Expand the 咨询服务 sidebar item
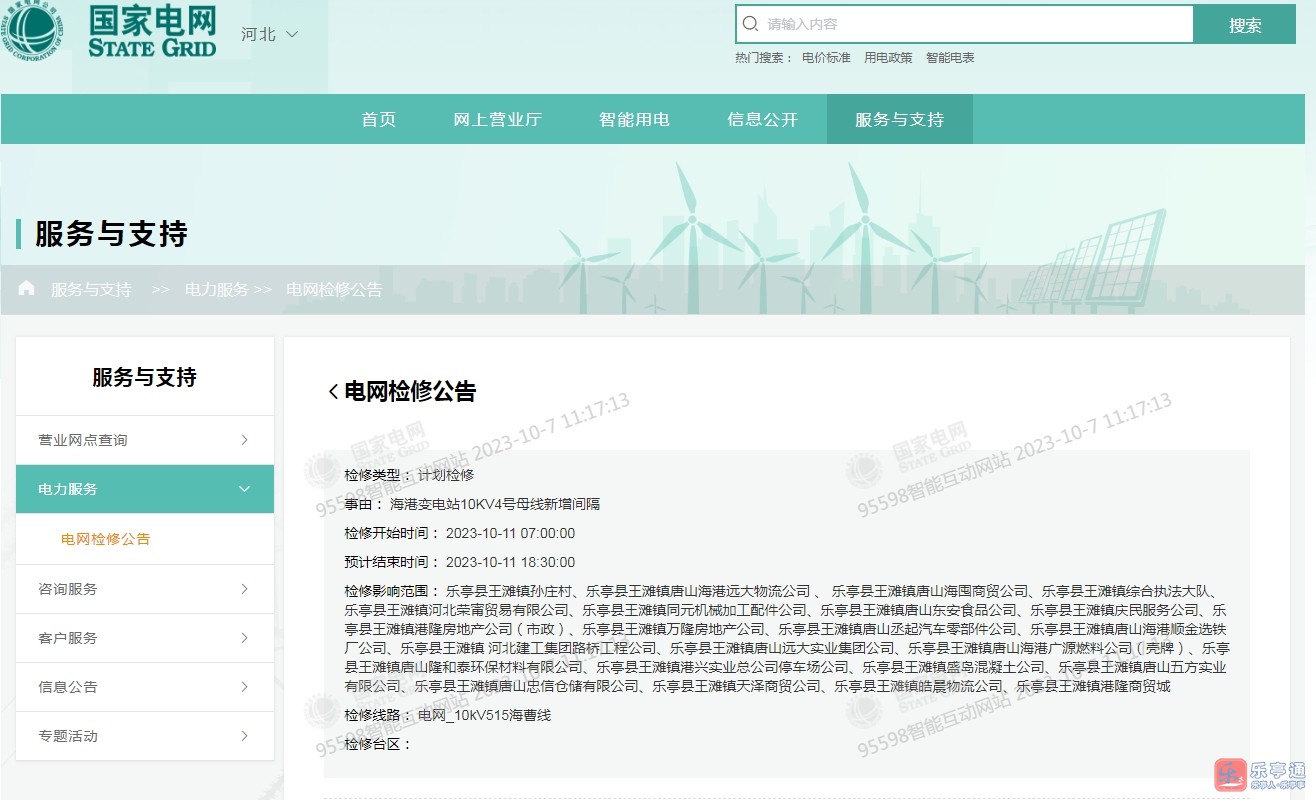The width and height of the screenshot is (1316, 800). (145, 589)
